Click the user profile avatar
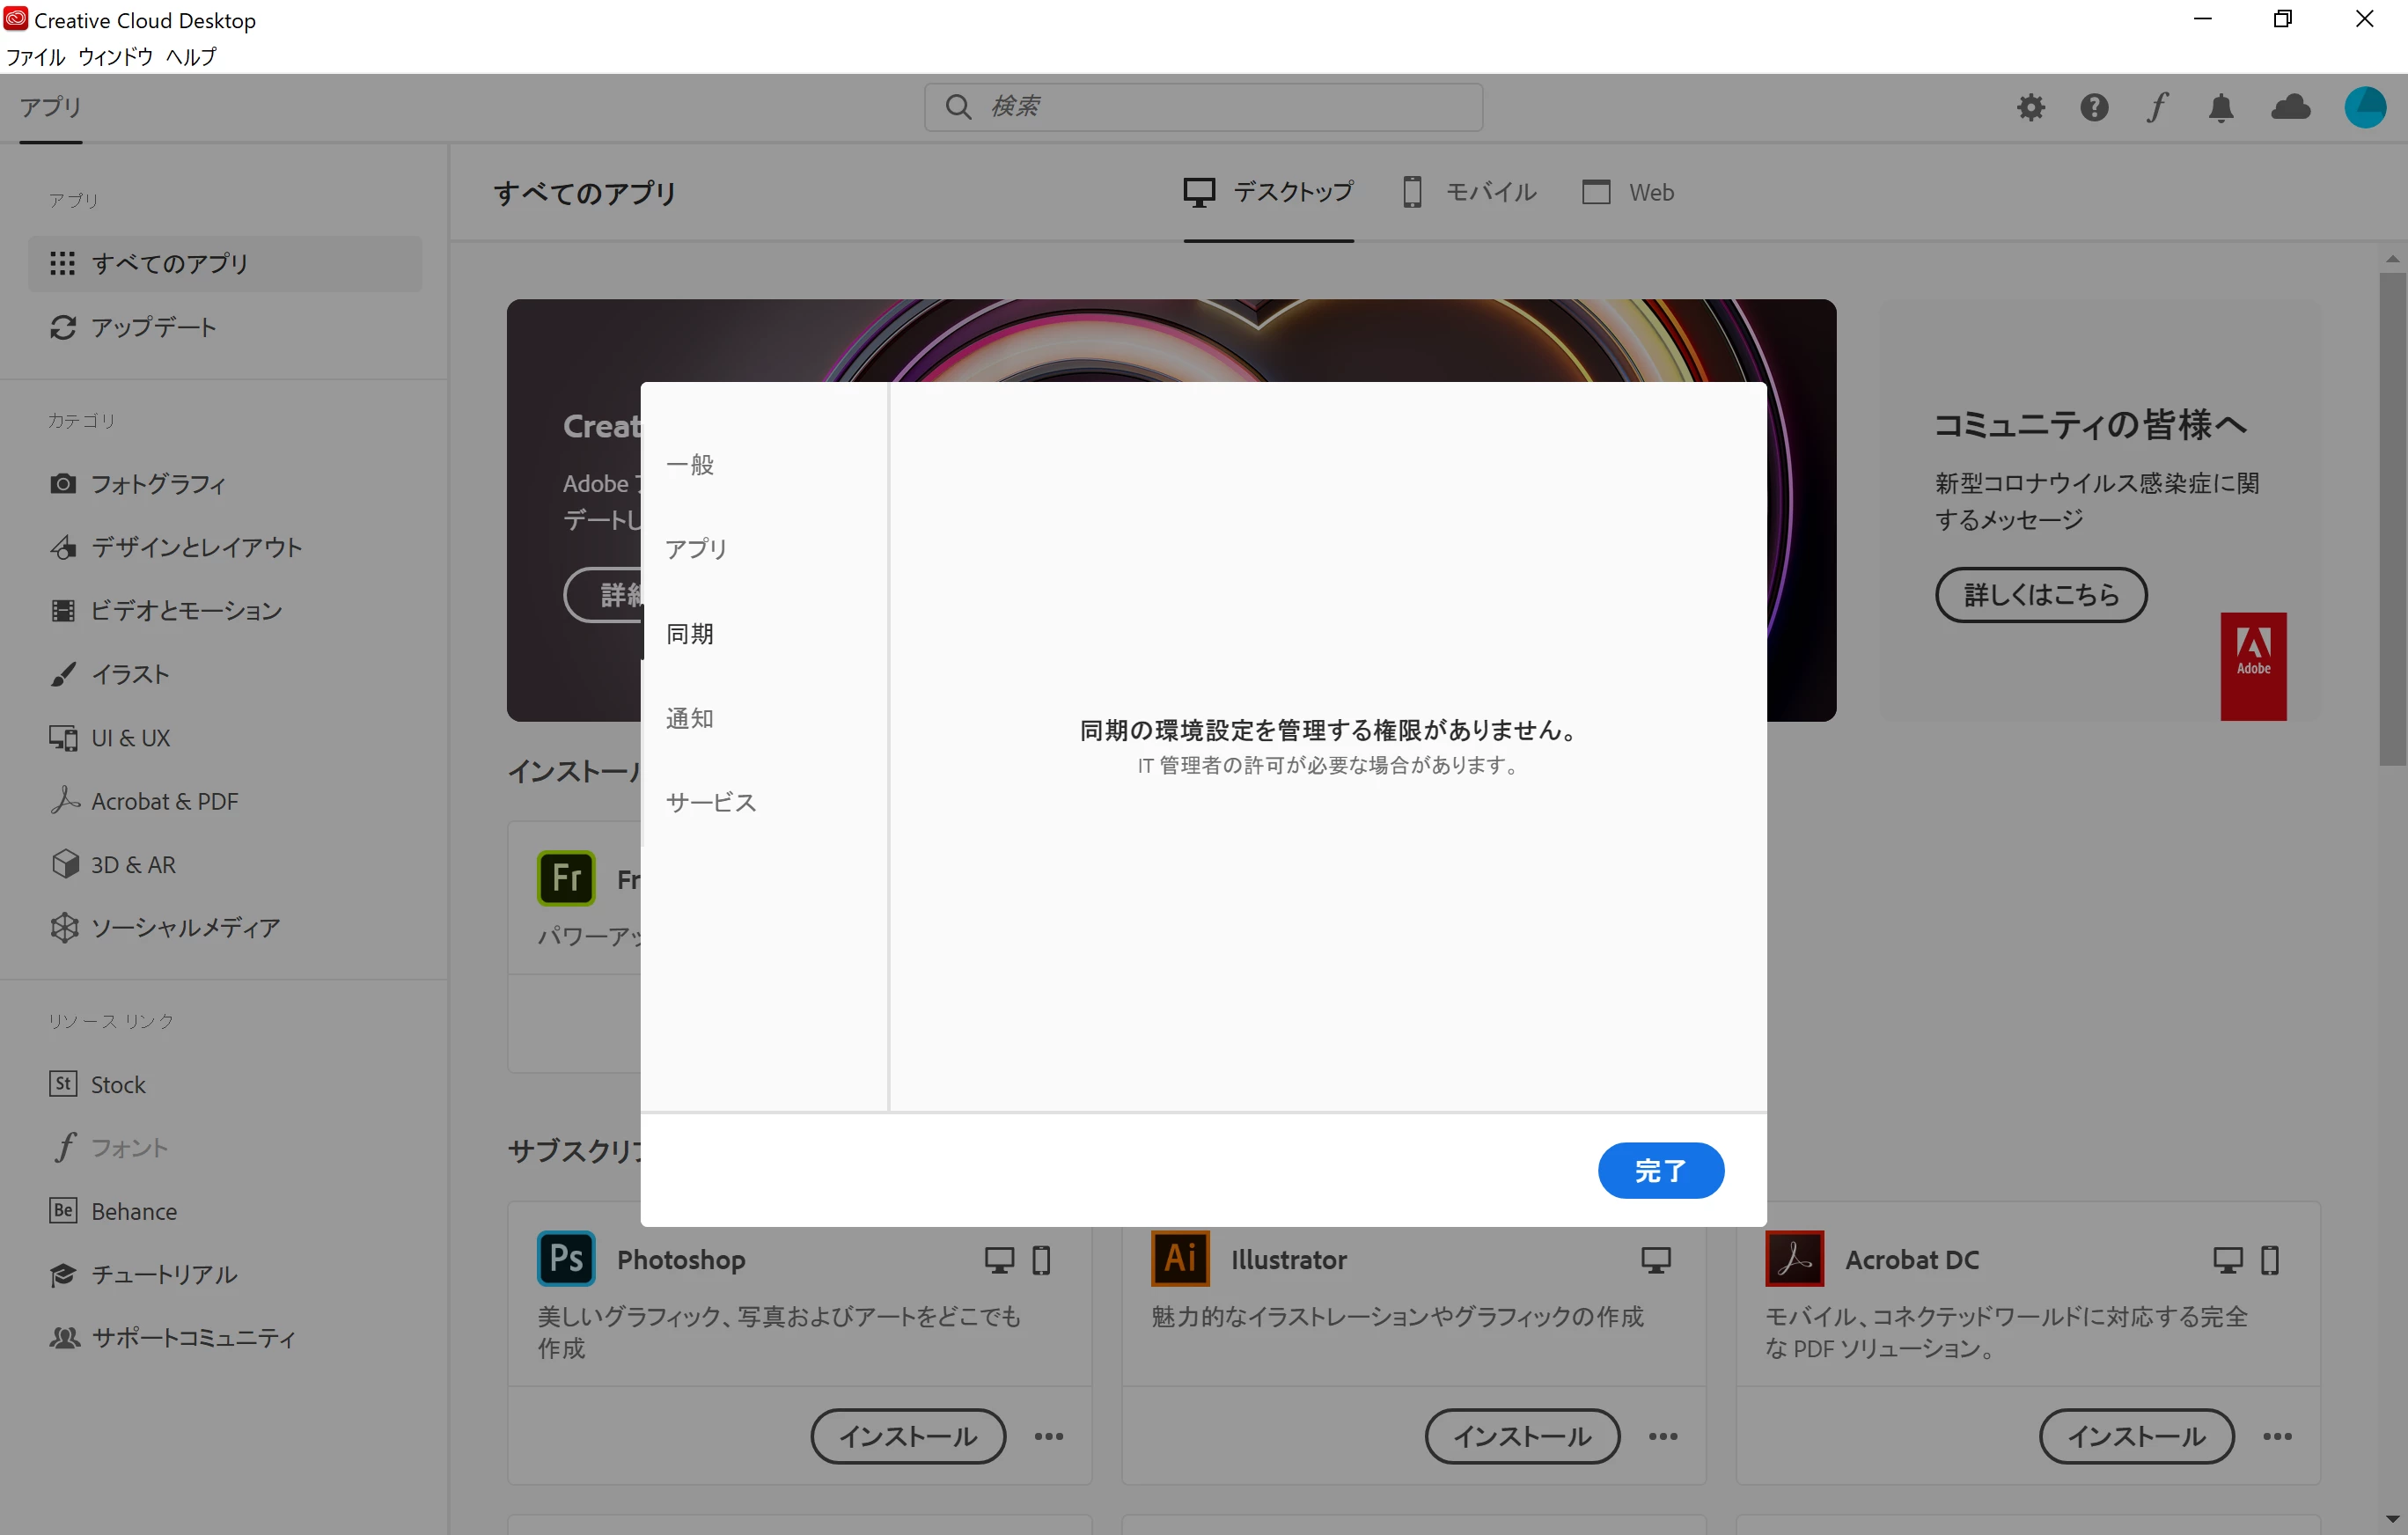Screen dimensions: 2408x1535 pos(2365,107)
